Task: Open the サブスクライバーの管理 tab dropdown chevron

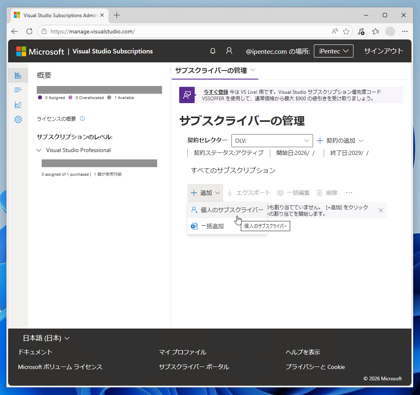Action: (253, 70)
